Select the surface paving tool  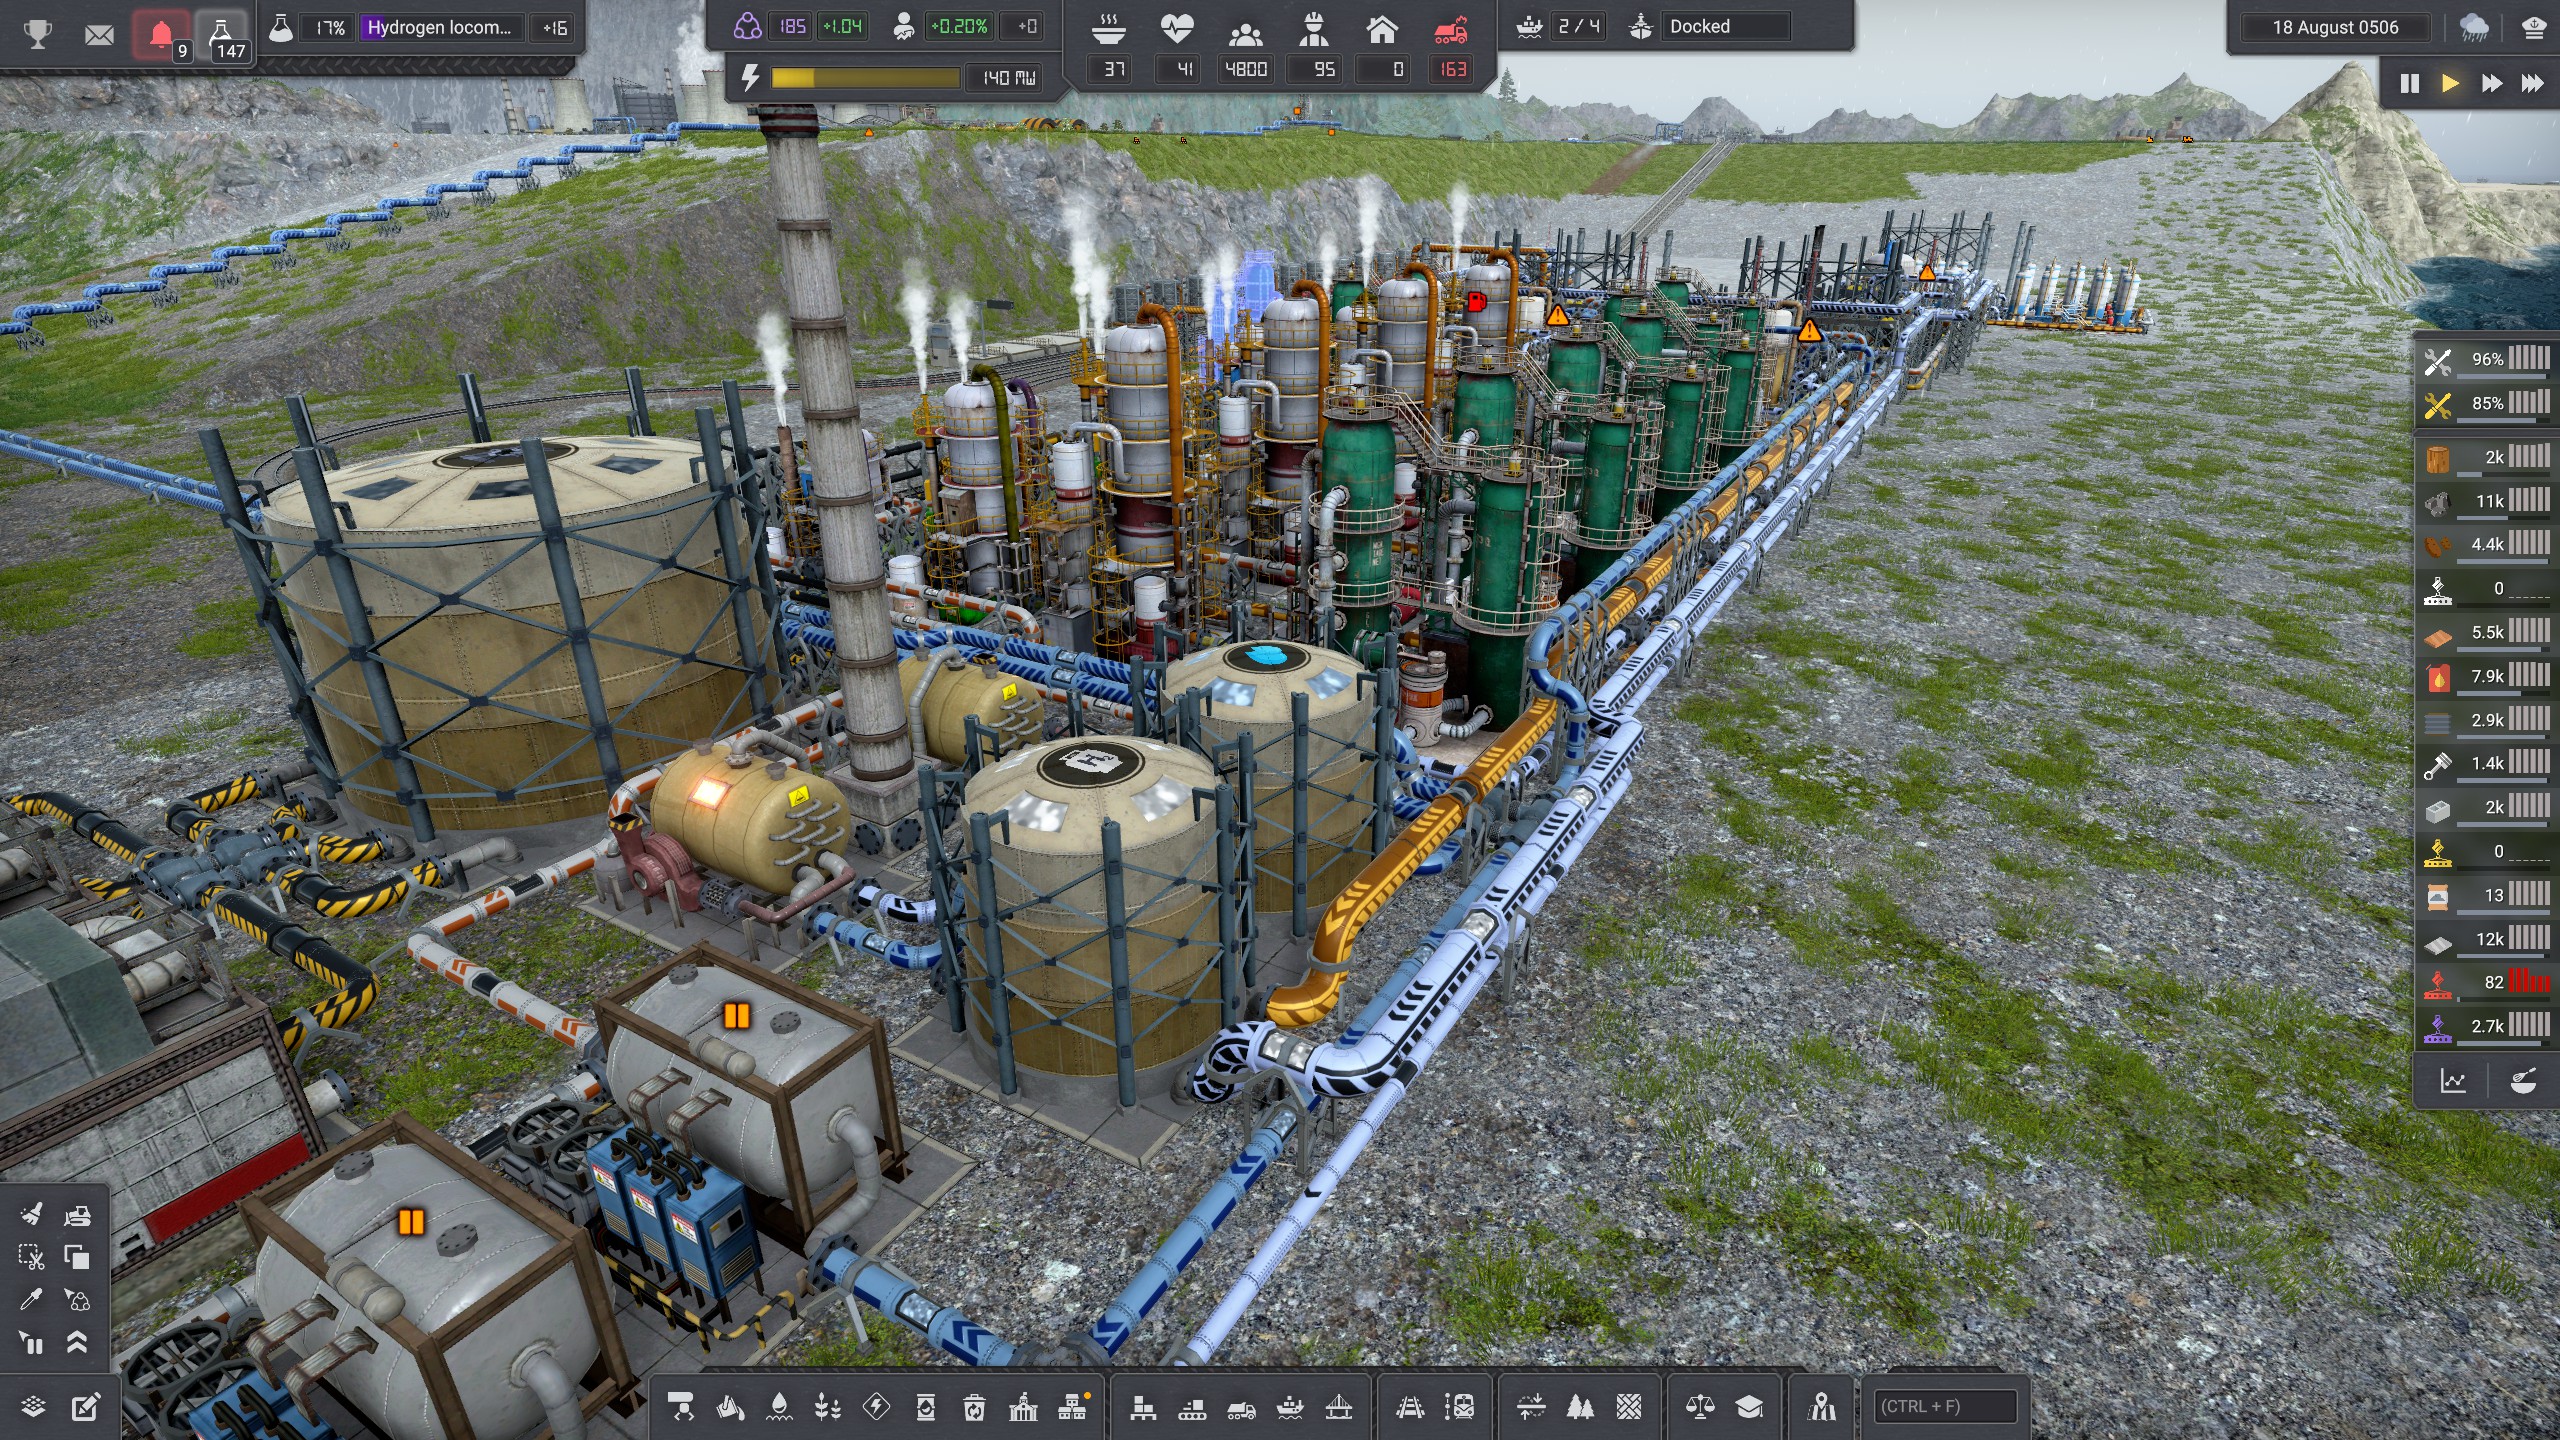[x=1629, y=1407]
